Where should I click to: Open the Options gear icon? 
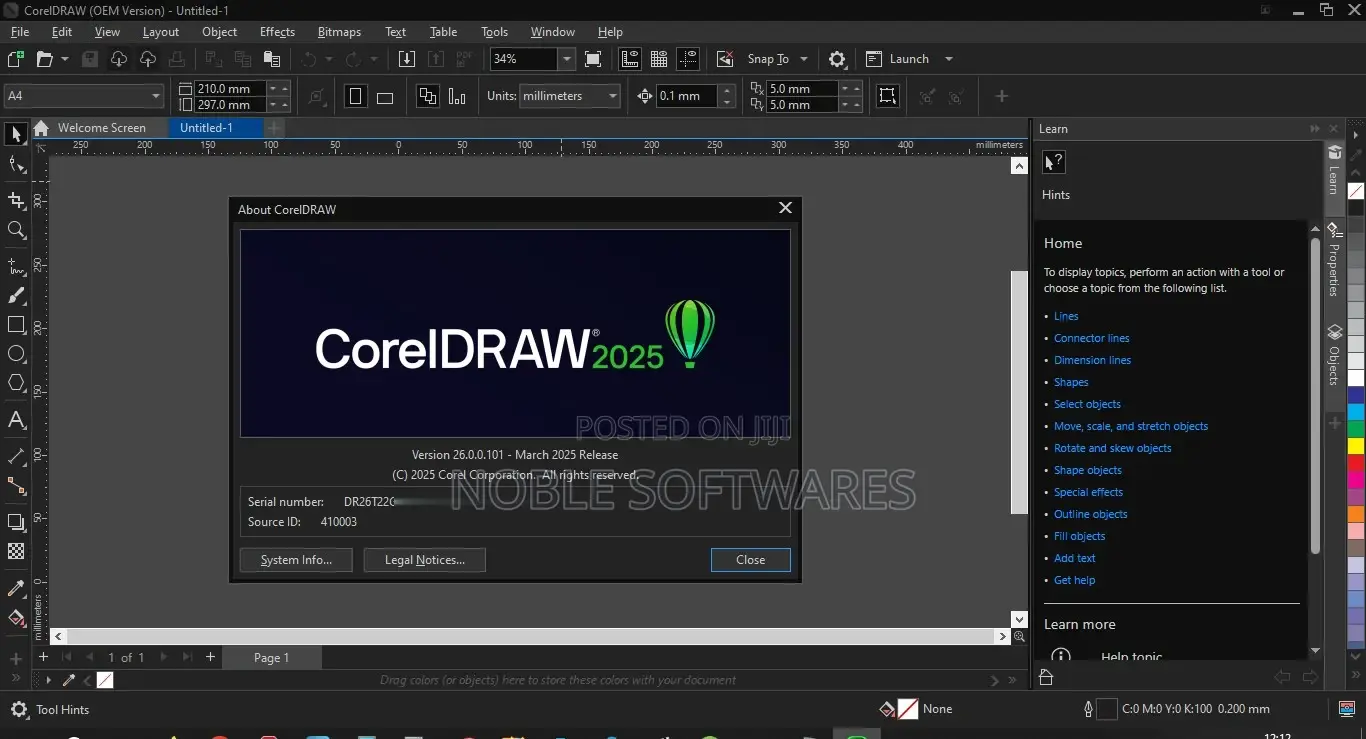click(x=838, y=59)
